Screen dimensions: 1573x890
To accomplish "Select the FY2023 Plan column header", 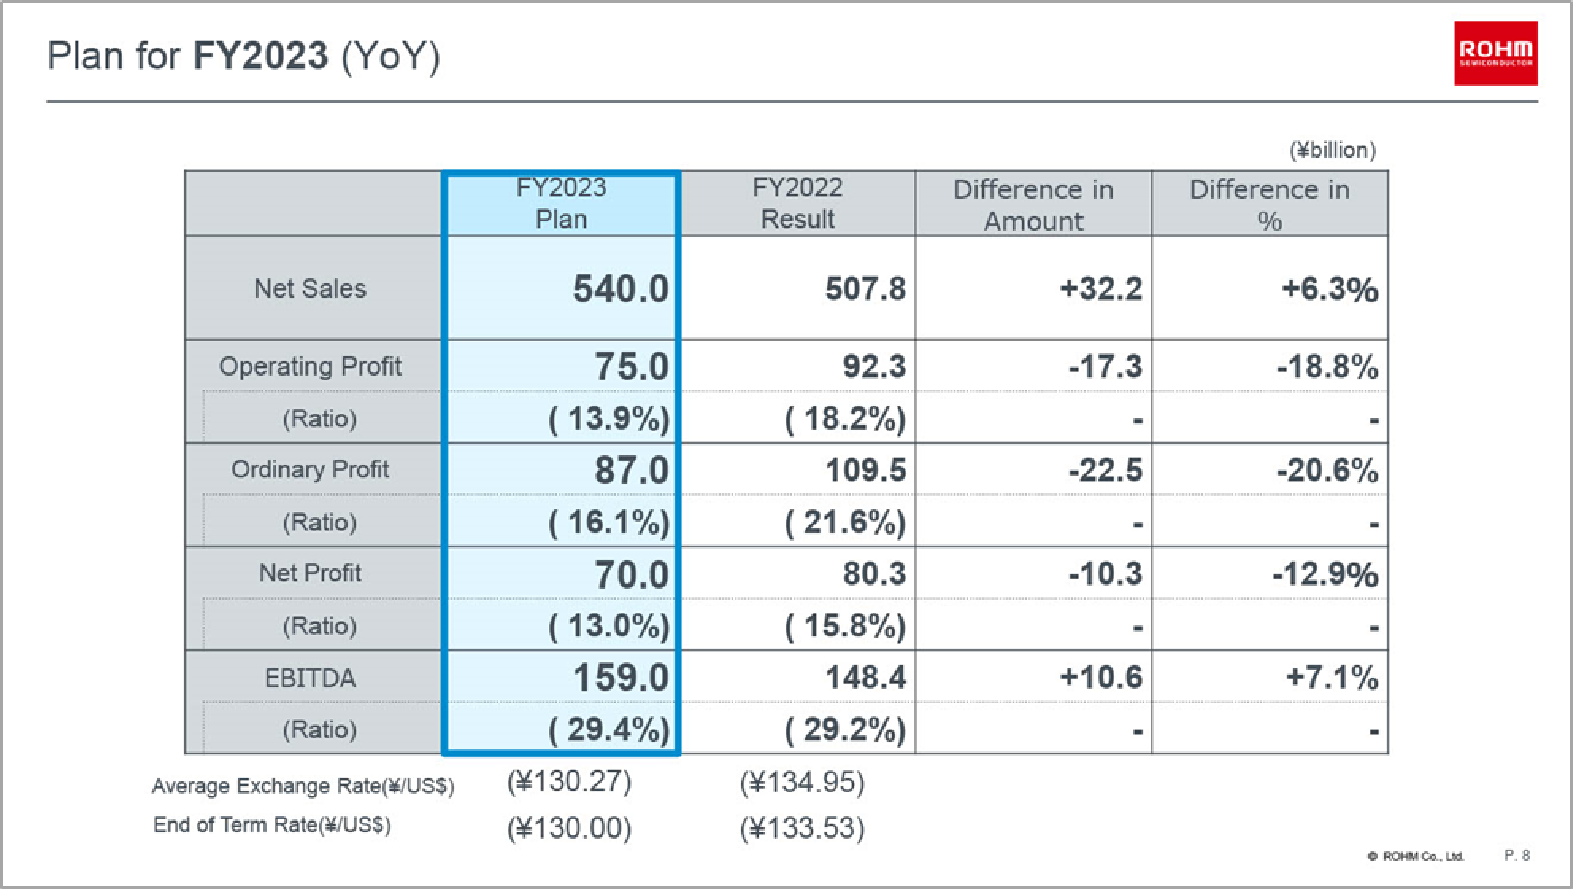I will click(561, 203).
